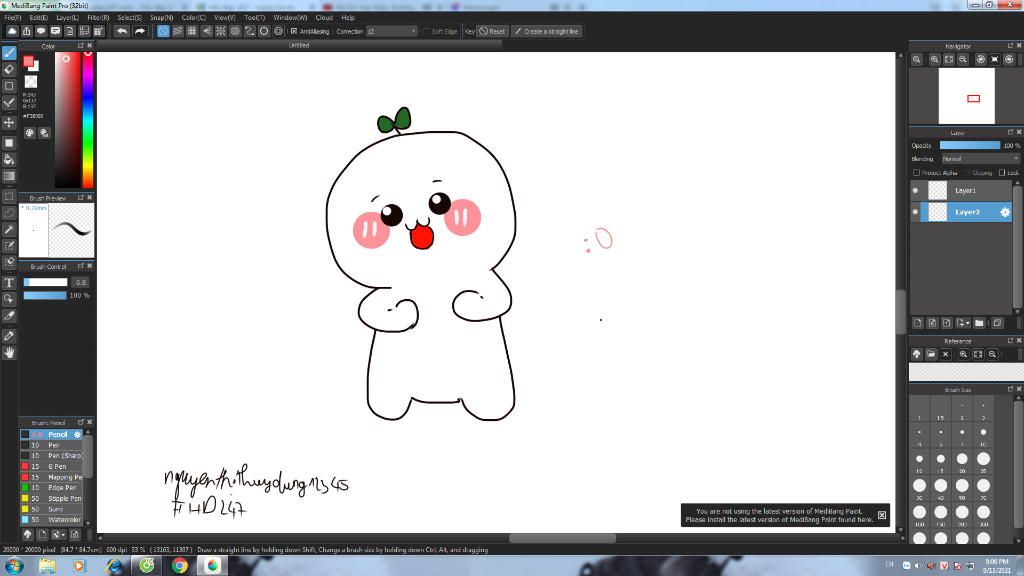Select the Magic Wand tool

(x=9, y=229)
